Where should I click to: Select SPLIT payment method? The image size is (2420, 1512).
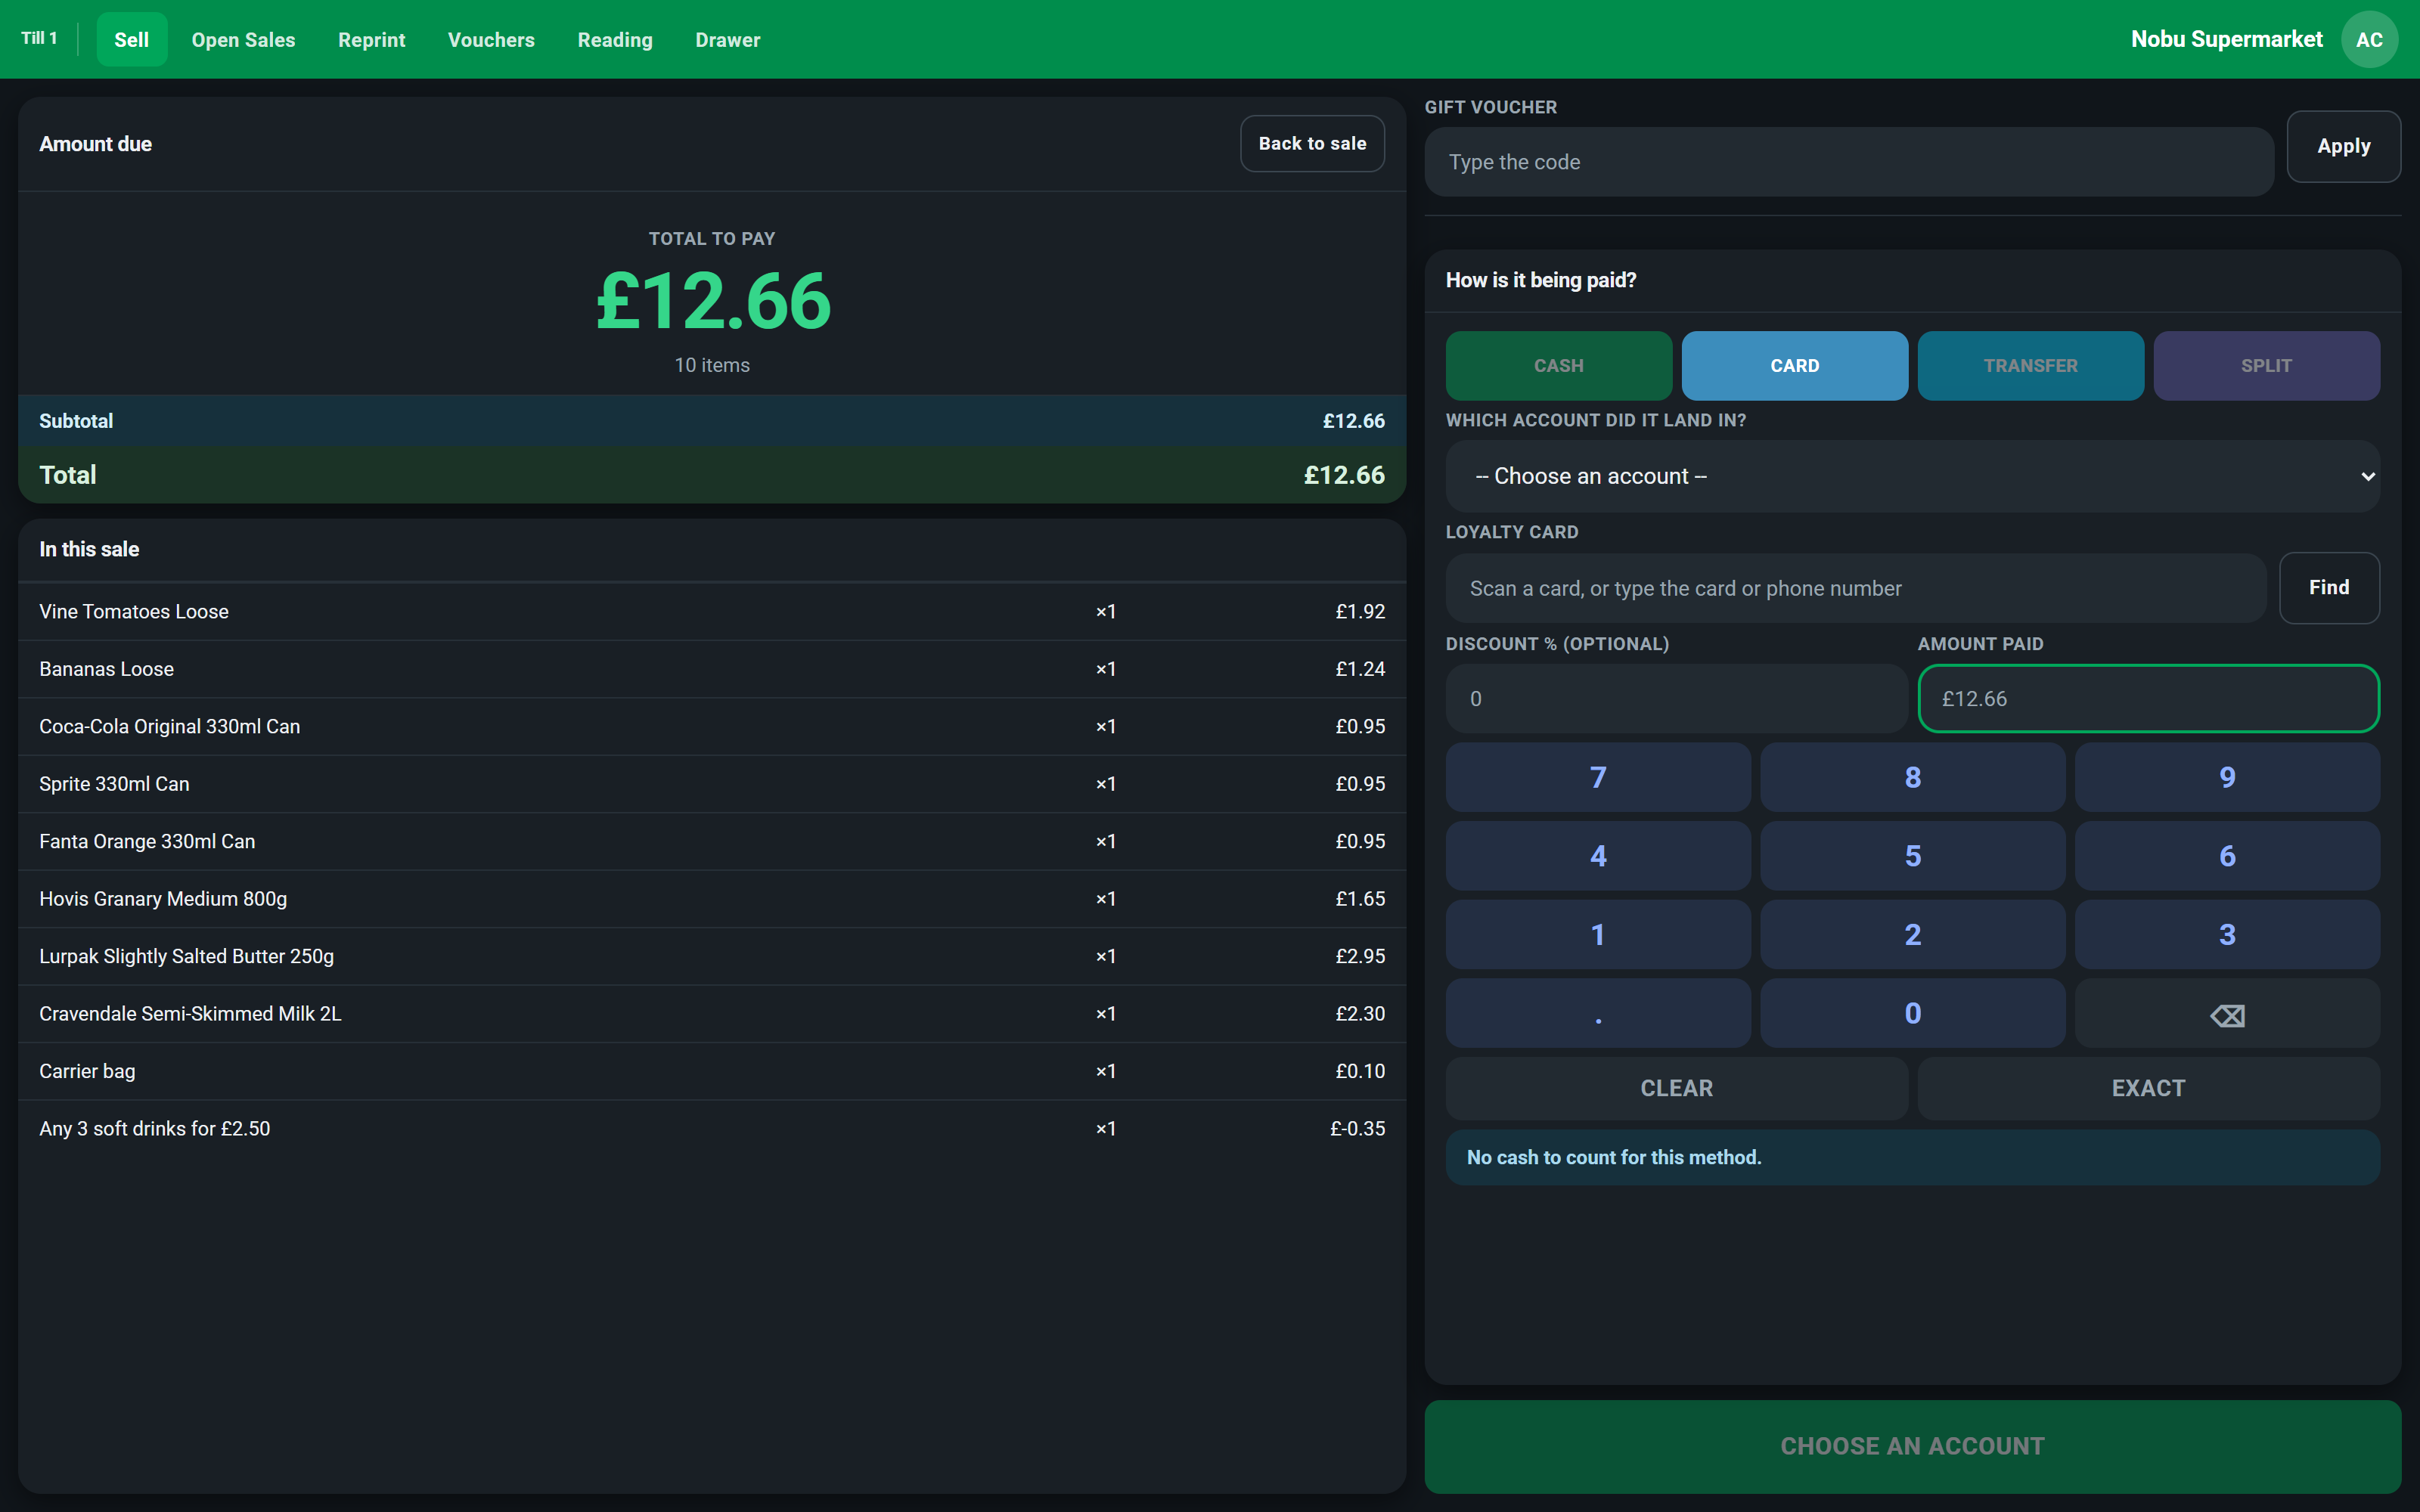point(2266,366)
